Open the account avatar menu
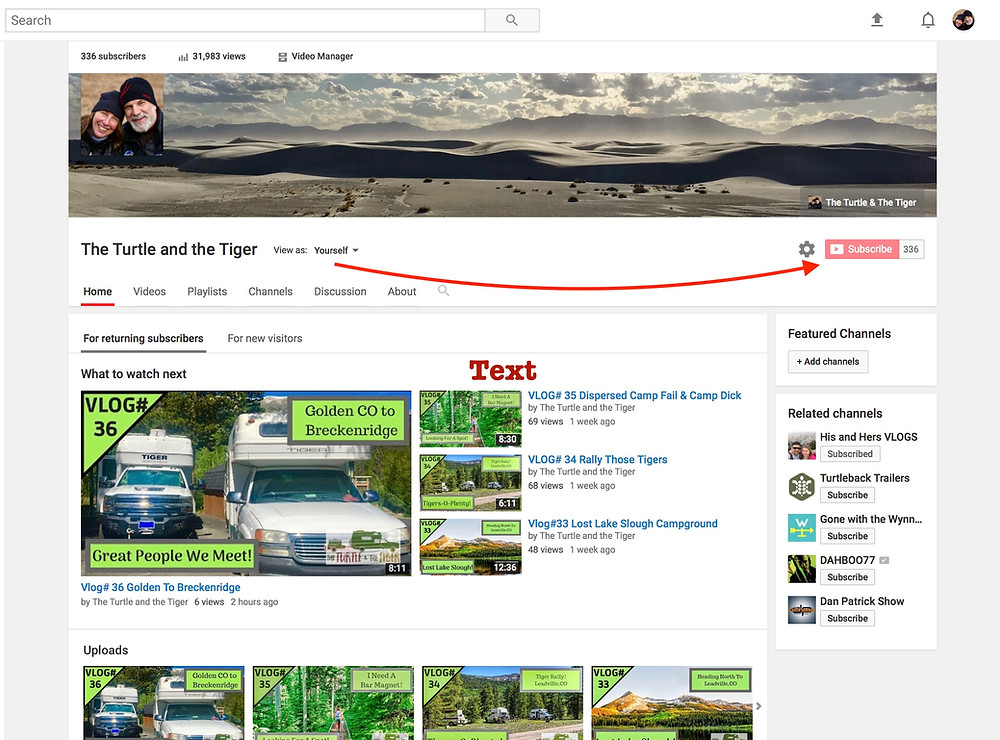 coord(963,20)
